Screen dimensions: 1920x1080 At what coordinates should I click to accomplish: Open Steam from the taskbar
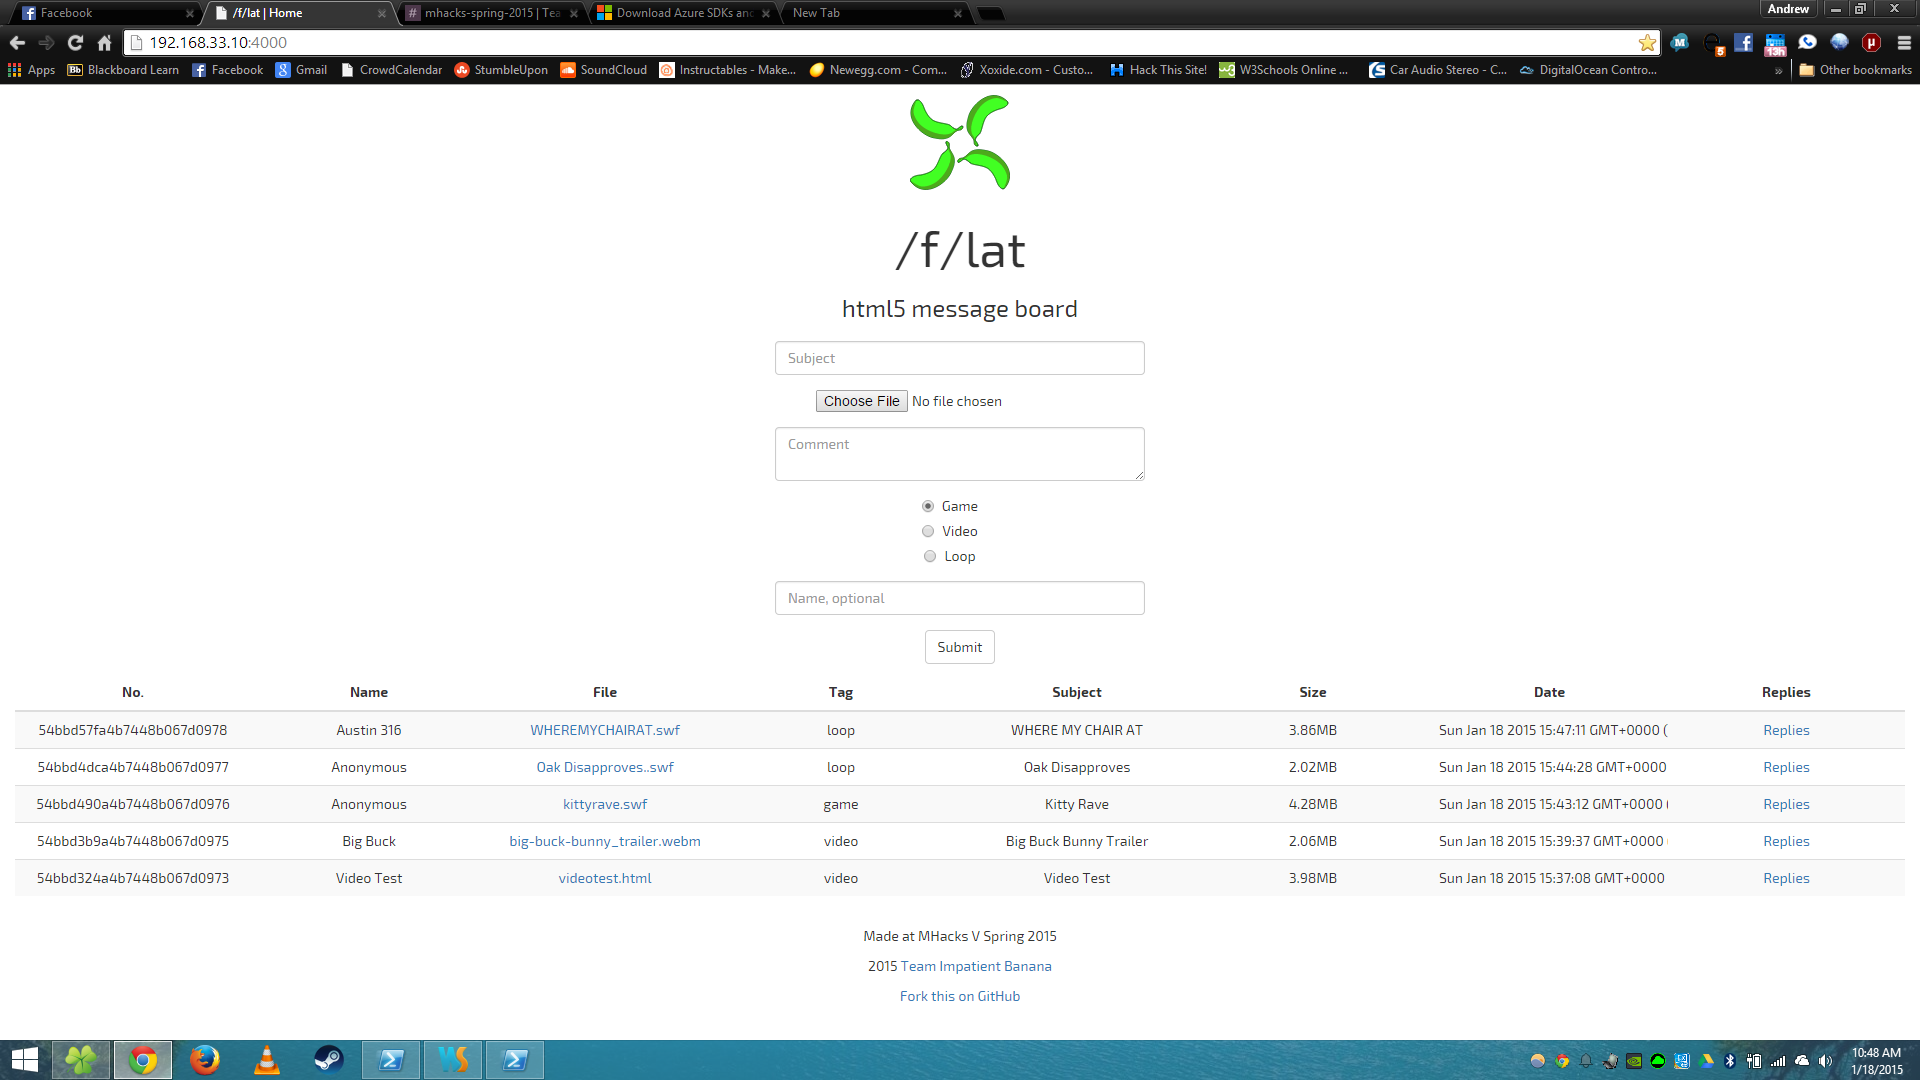click(x=328, y=1059)
